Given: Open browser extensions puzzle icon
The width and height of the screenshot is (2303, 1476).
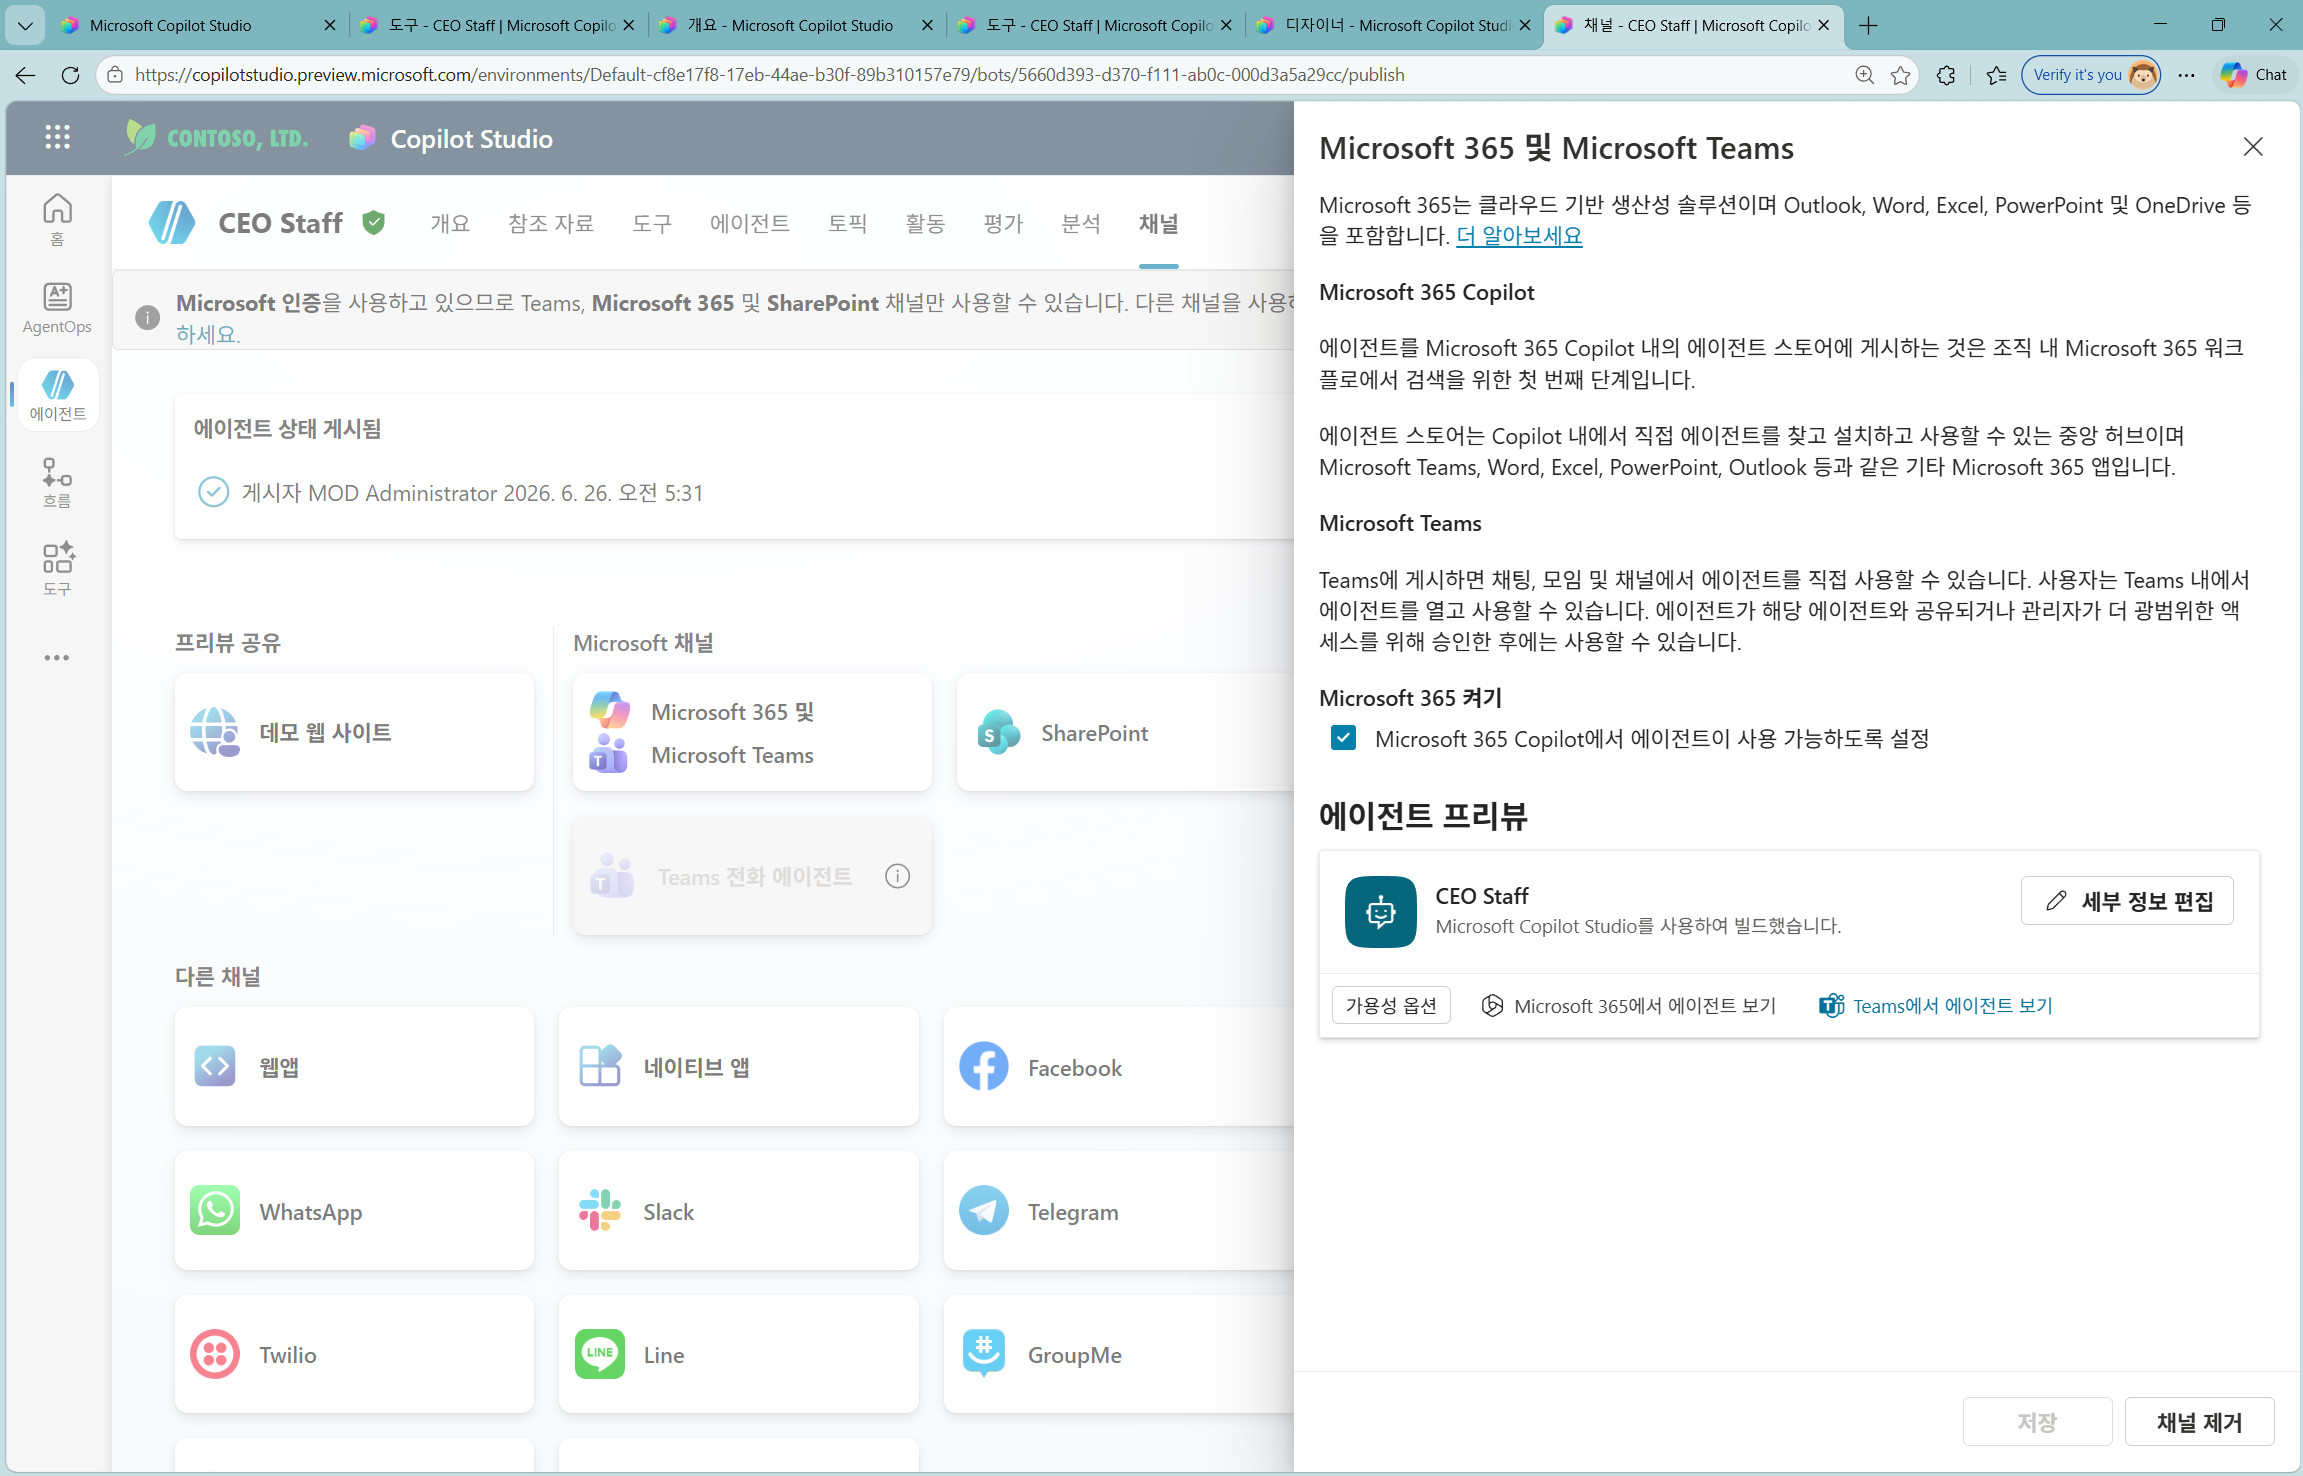Looking at the screenshot, I should pyautogui.click(x=1945, y=75).
